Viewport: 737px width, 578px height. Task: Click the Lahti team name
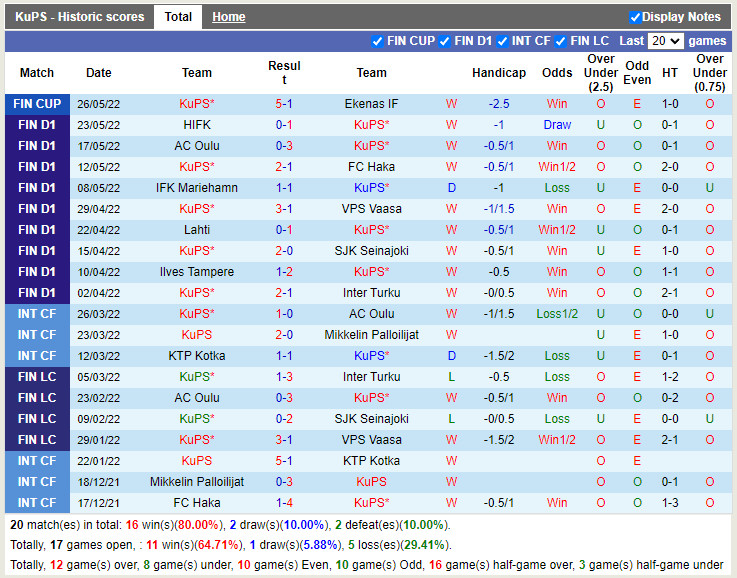pos(197,230)
